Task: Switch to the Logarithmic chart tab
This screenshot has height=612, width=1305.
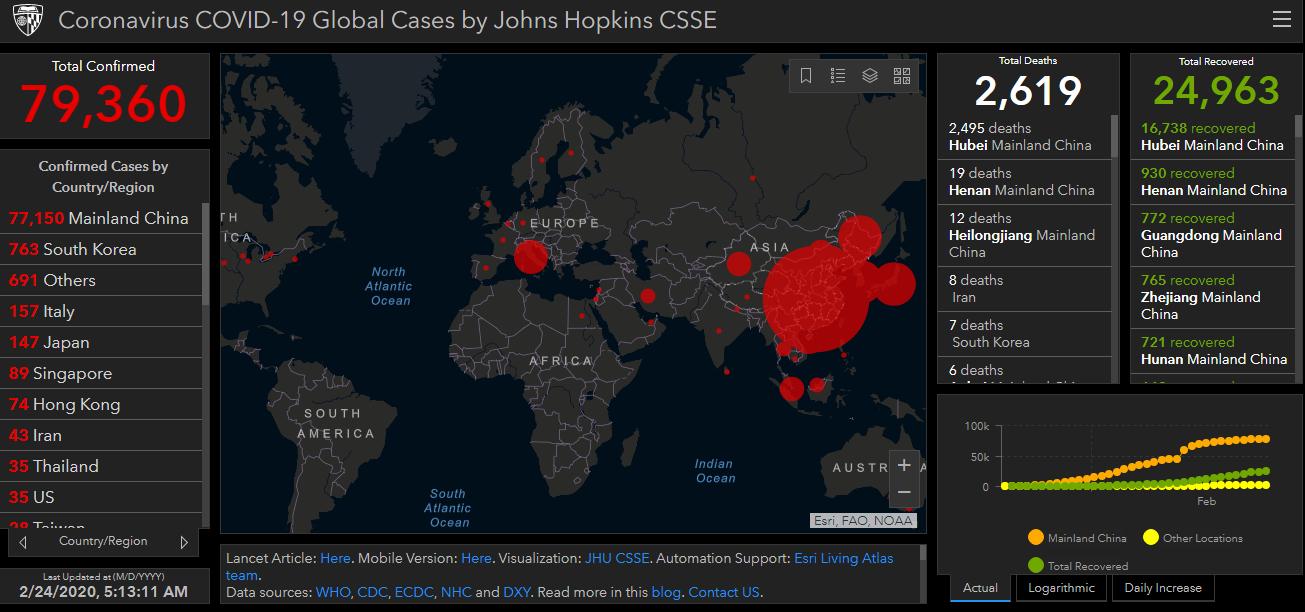Action: 1061,588
